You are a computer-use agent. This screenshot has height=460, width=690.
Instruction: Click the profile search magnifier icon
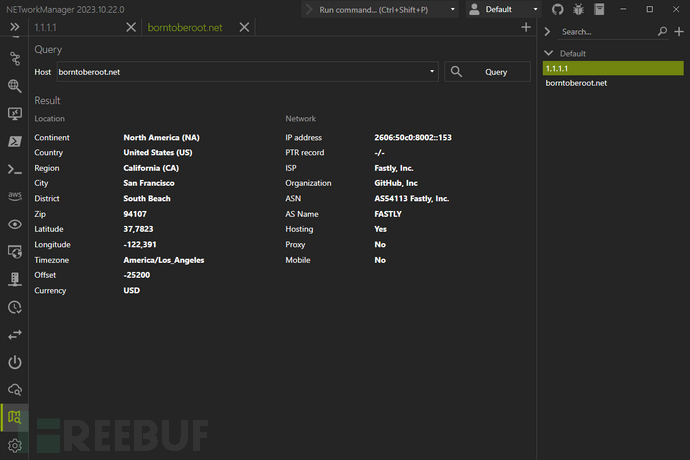point(662,31)
